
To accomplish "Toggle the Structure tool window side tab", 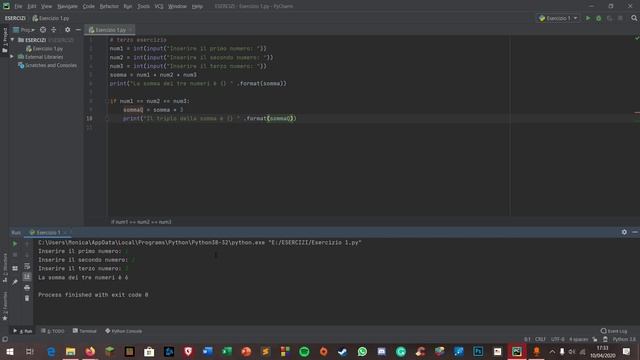I will [4, 267].
